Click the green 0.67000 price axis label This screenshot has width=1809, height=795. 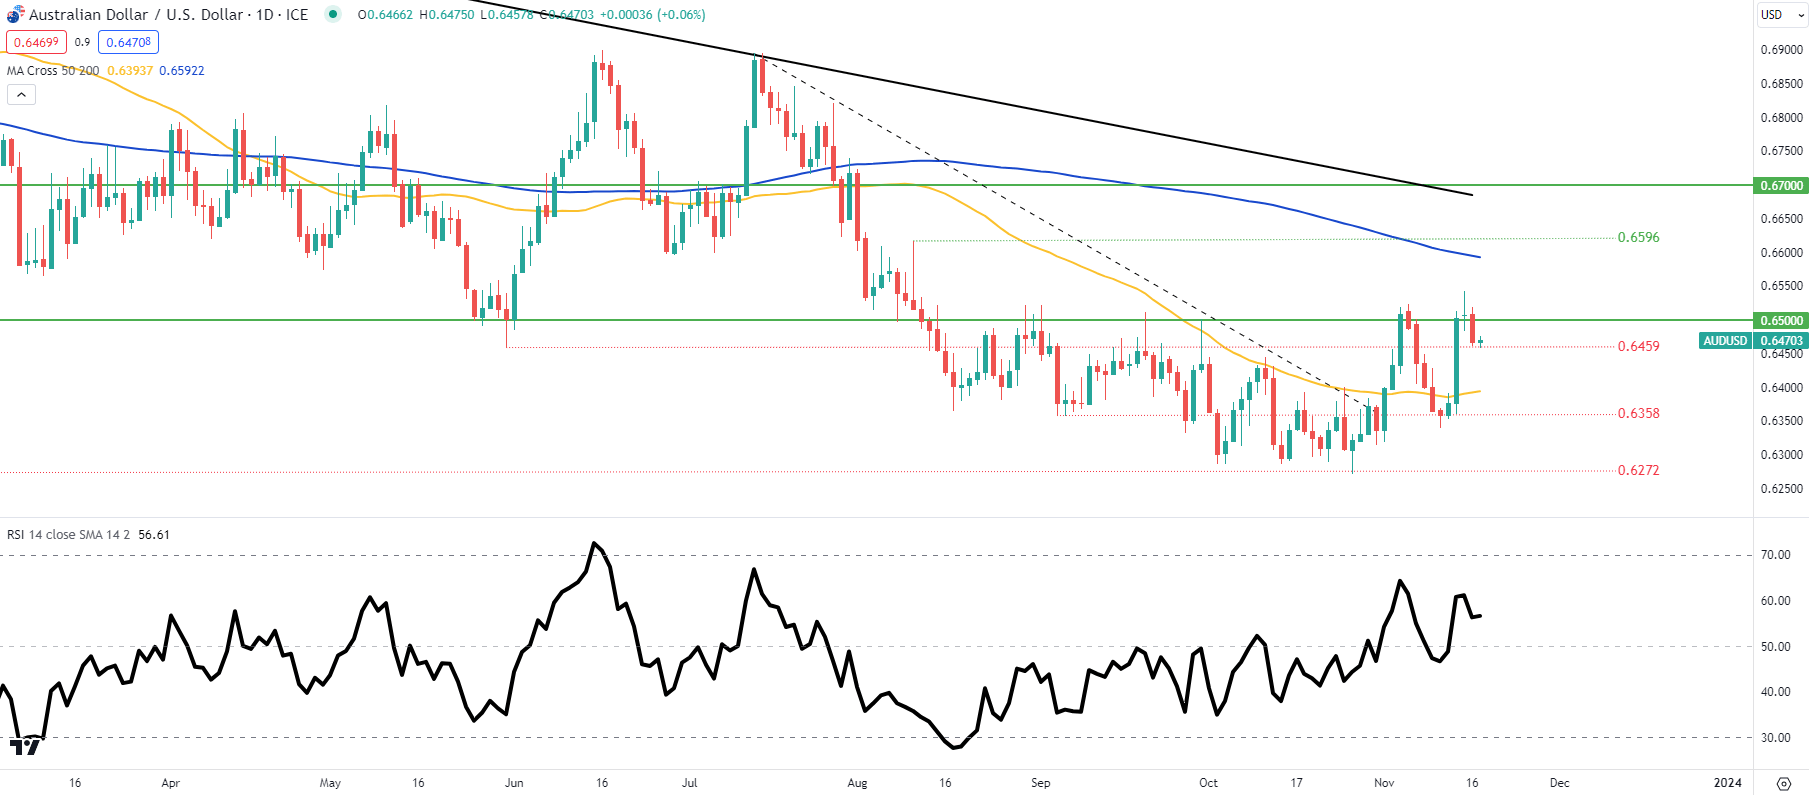pyautogui.click(x=1781, y=186)
